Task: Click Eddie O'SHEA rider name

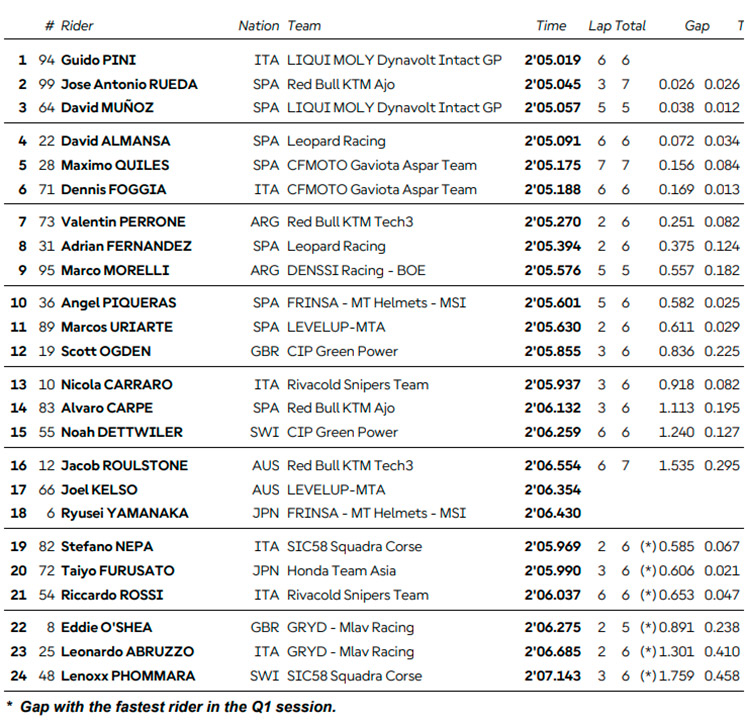Action: click(106, 627)
